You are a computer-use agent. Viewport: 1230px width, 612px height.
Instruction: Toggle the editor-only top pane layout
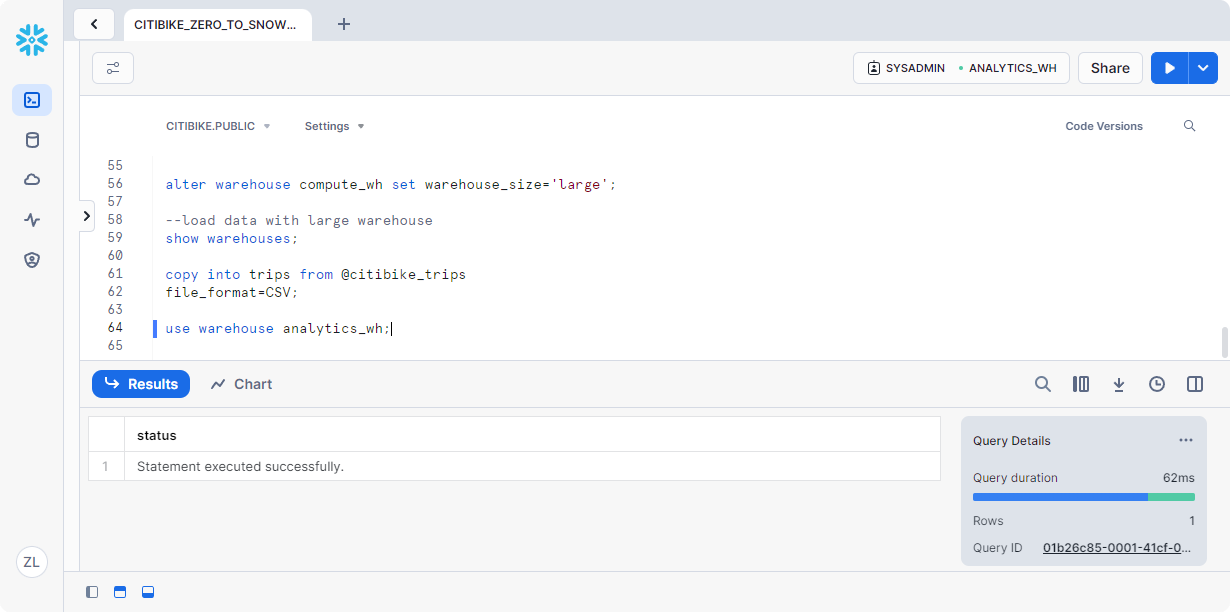tap(120, 592)
